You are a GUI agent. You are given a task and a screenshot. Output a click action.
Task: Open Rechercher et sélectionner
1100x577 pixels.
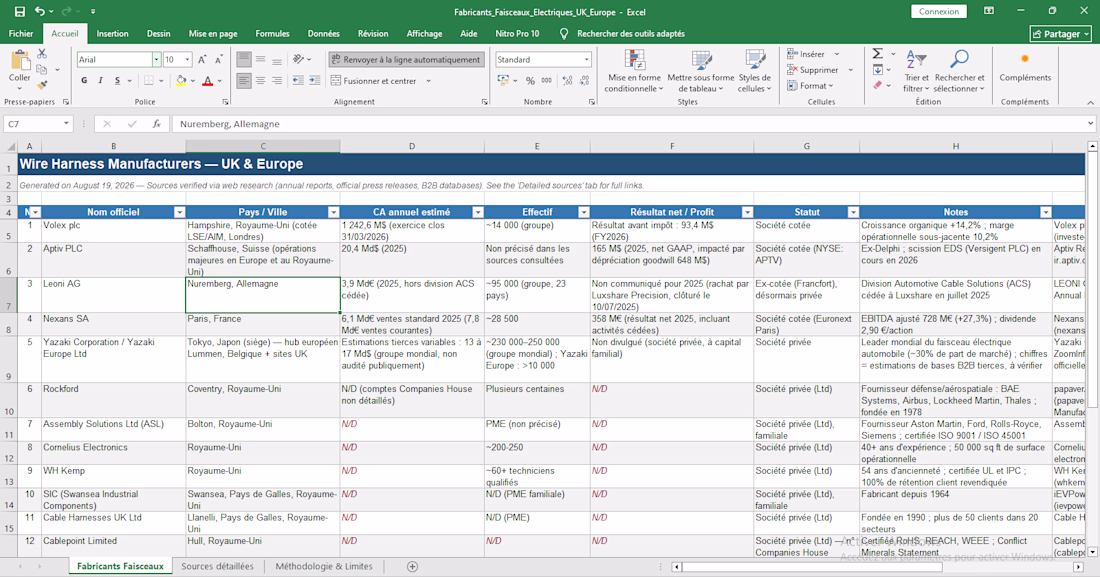pos(959,71)
